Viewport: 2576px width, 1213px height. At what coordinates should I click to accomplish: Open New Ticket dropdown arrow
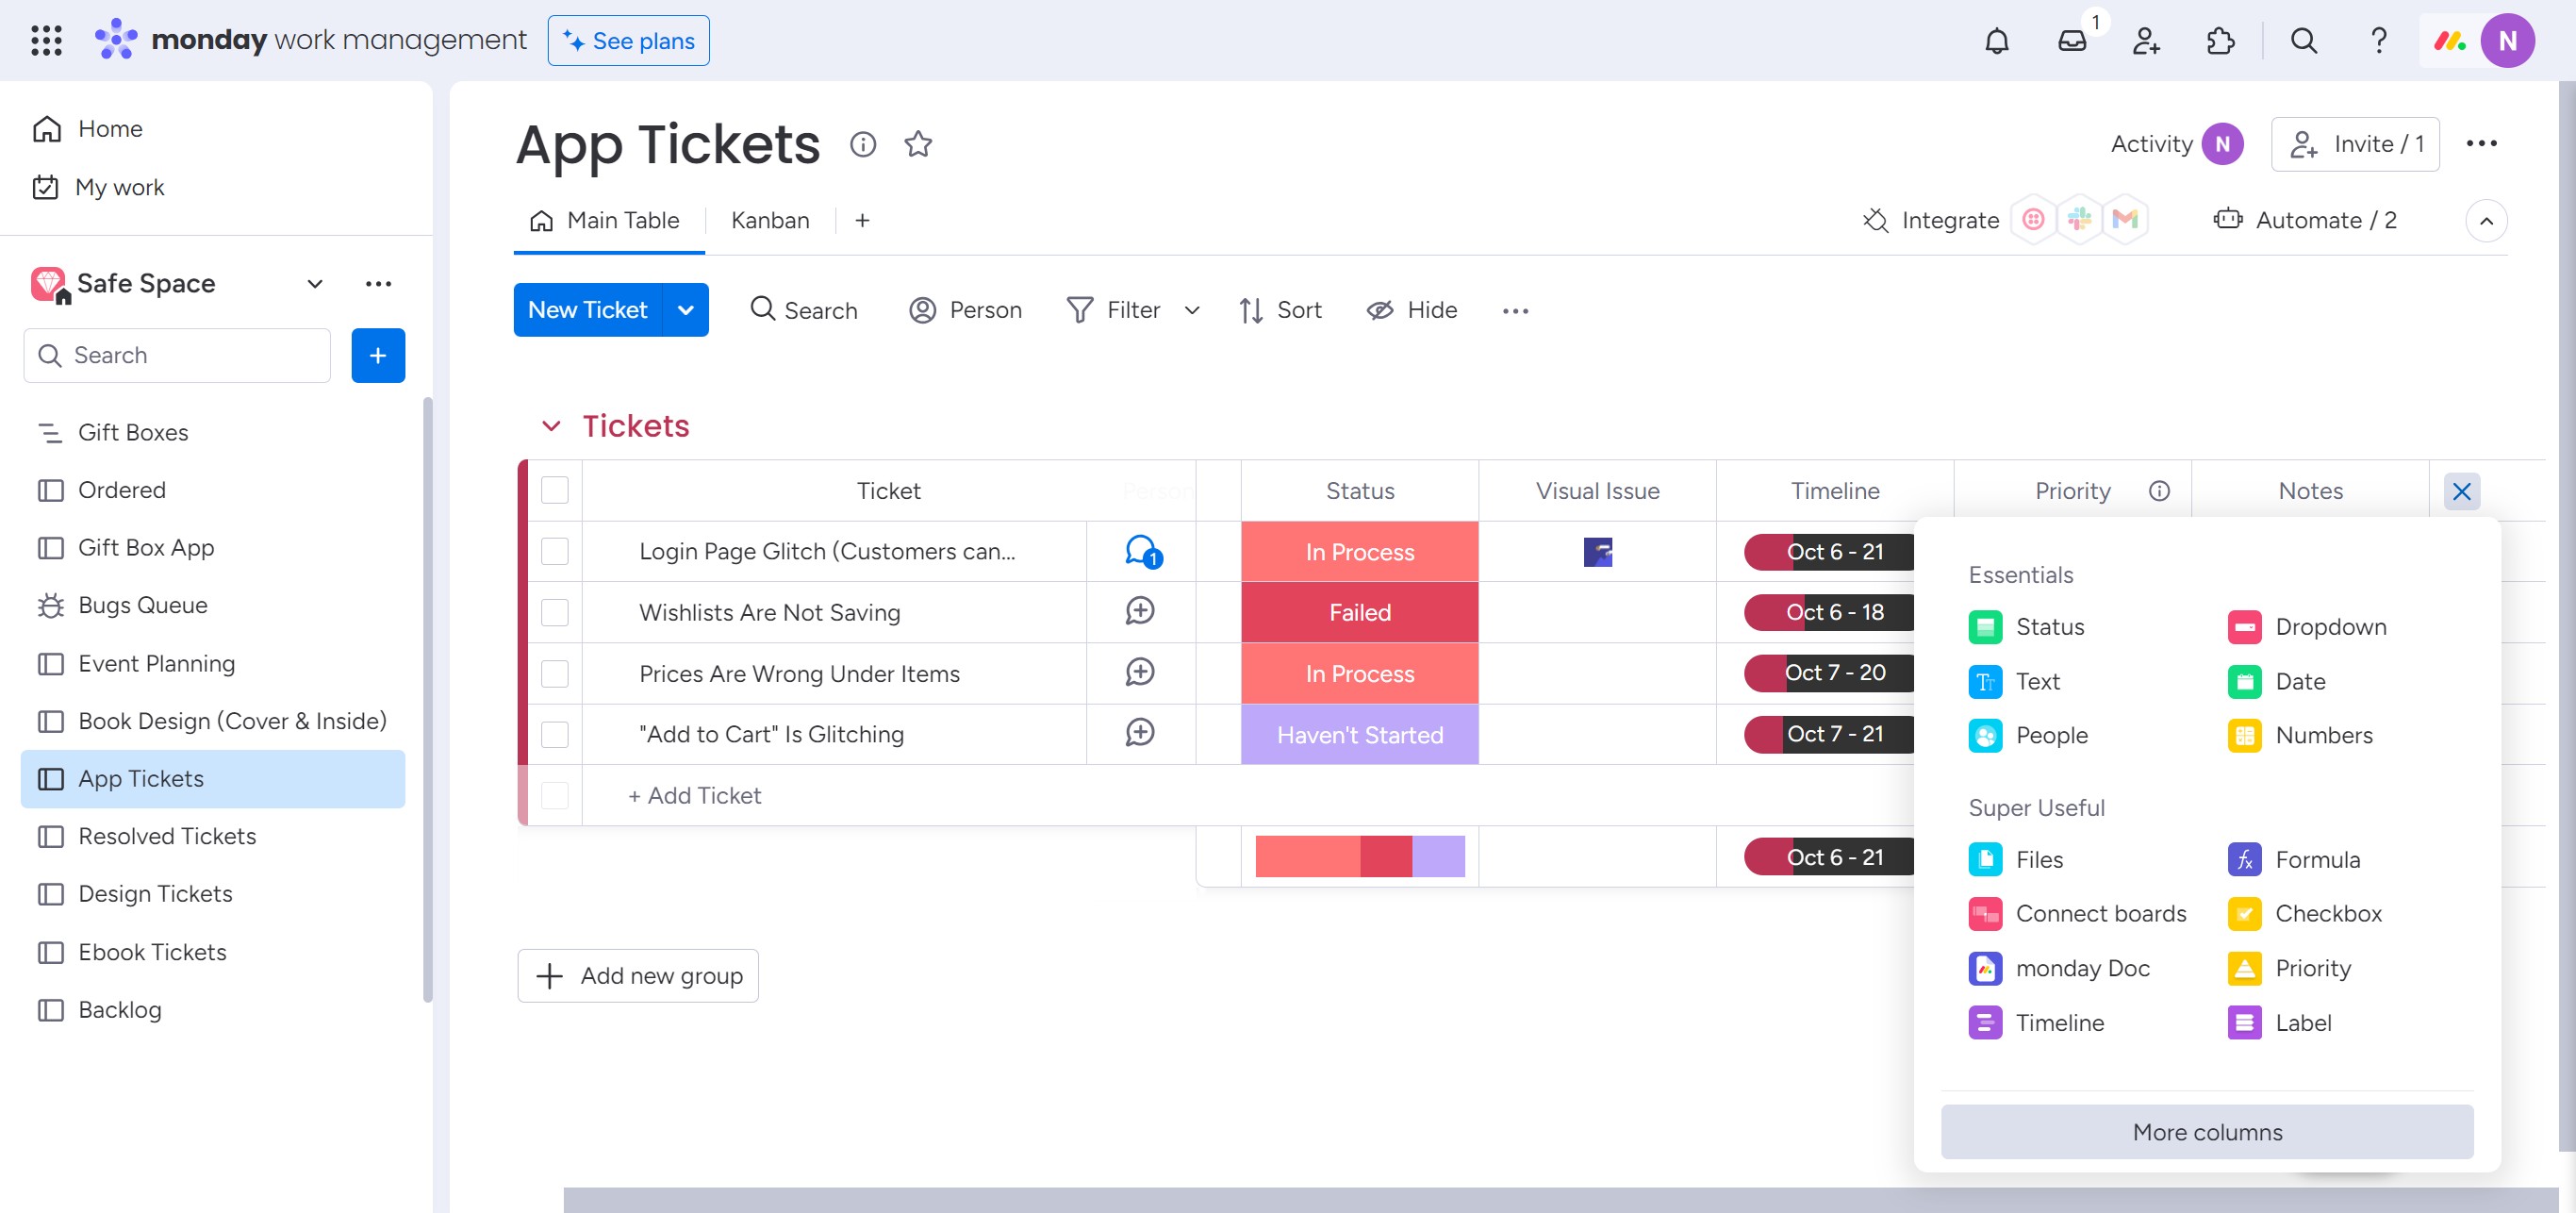click(x=686, y=310)
